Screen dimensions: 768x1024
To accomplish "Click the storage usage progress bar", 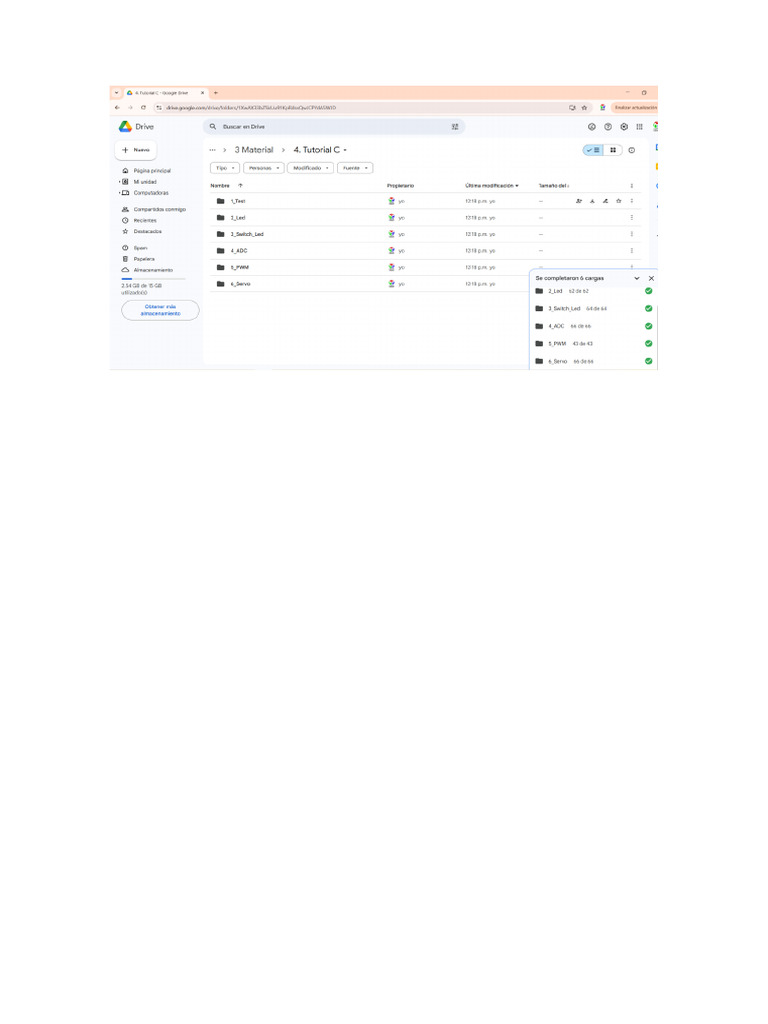I will pyautogui.click(x=153, y=279).
